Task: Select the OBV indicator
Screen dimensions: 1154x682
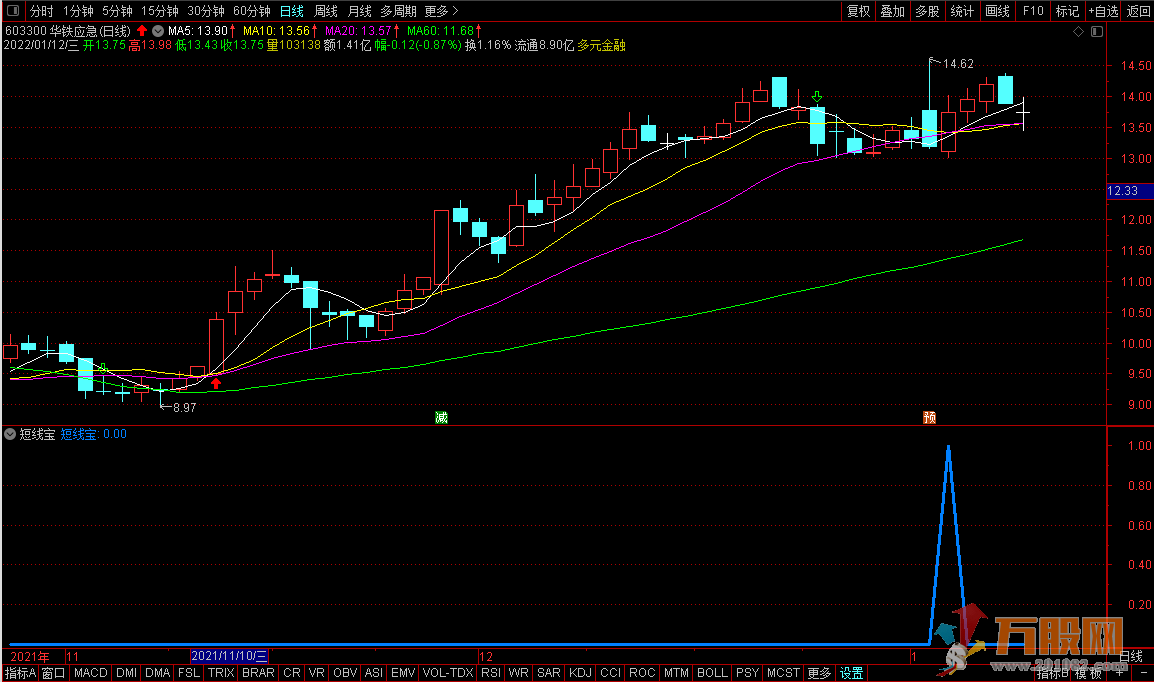Action: (344, 673)
